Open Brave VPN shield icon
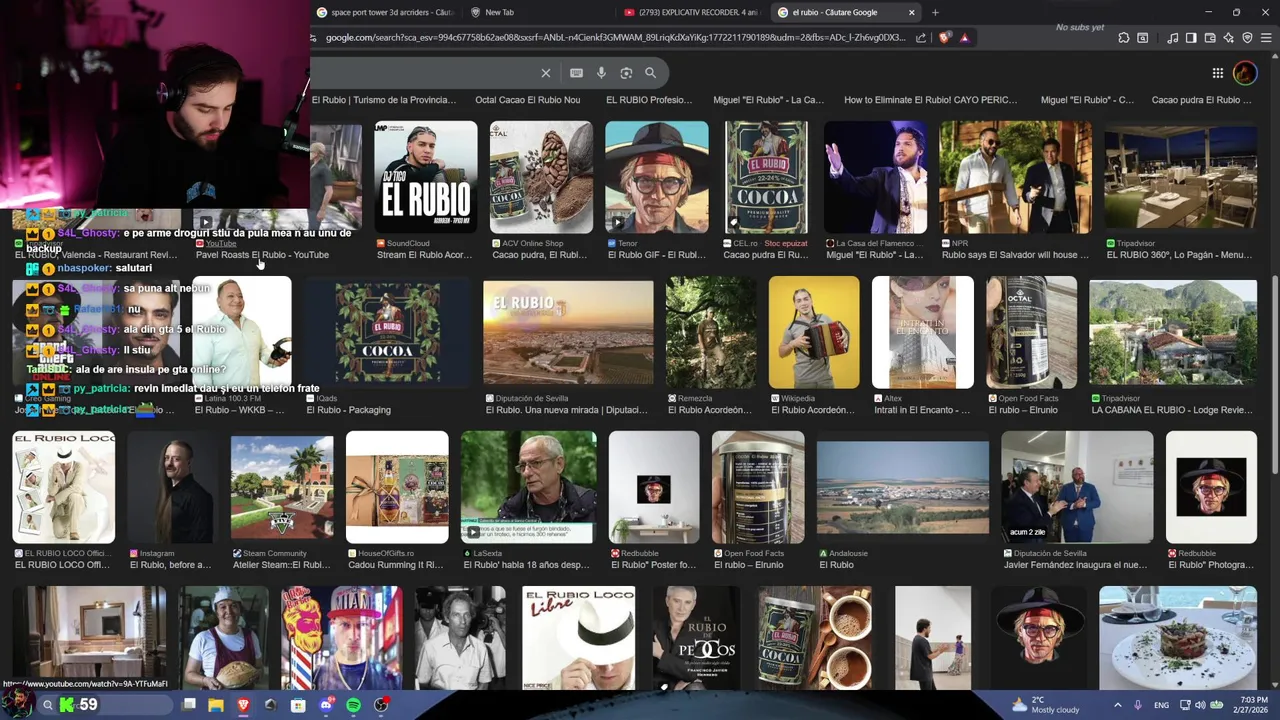 point(1247,38)
